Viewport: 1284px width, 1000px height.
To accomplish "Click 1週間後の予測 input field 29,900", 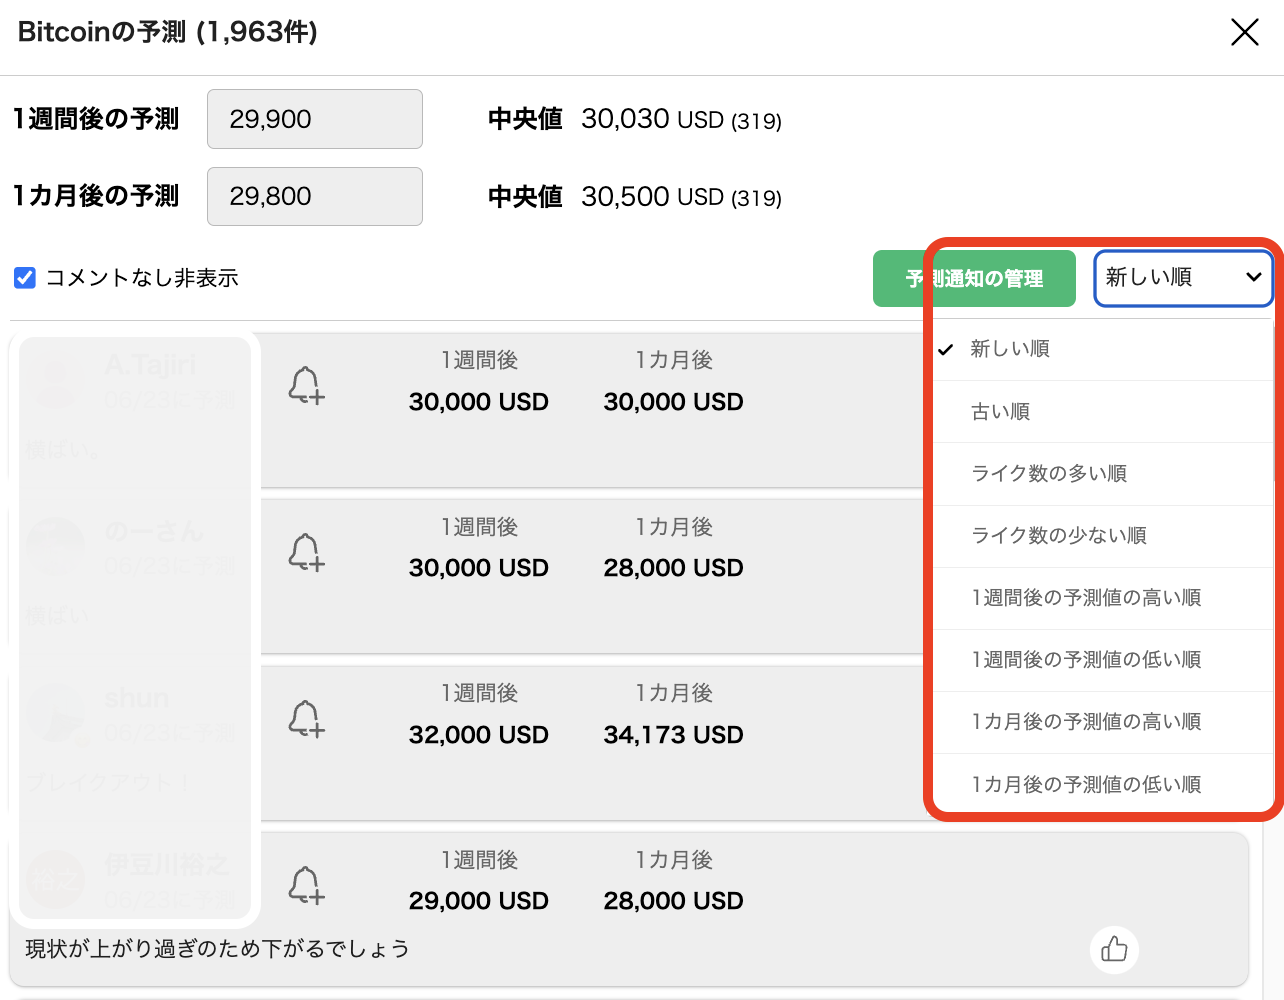I will tap(315, 119).
